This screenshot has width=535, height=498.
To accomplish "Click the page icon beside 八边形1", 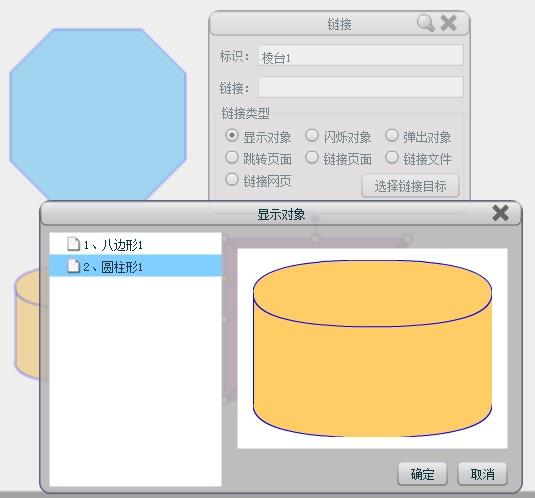I will coord(73,244).
